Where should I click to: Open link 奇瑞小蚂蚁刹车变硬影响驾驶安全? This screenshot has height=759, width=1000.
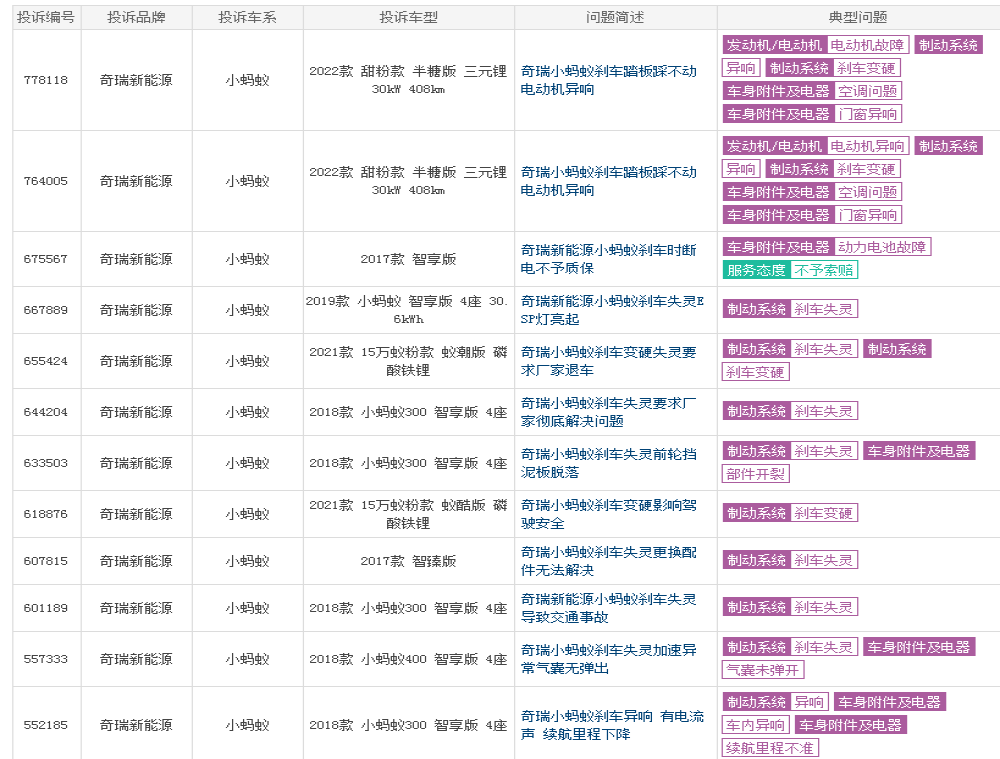click(x=608, y=514)
